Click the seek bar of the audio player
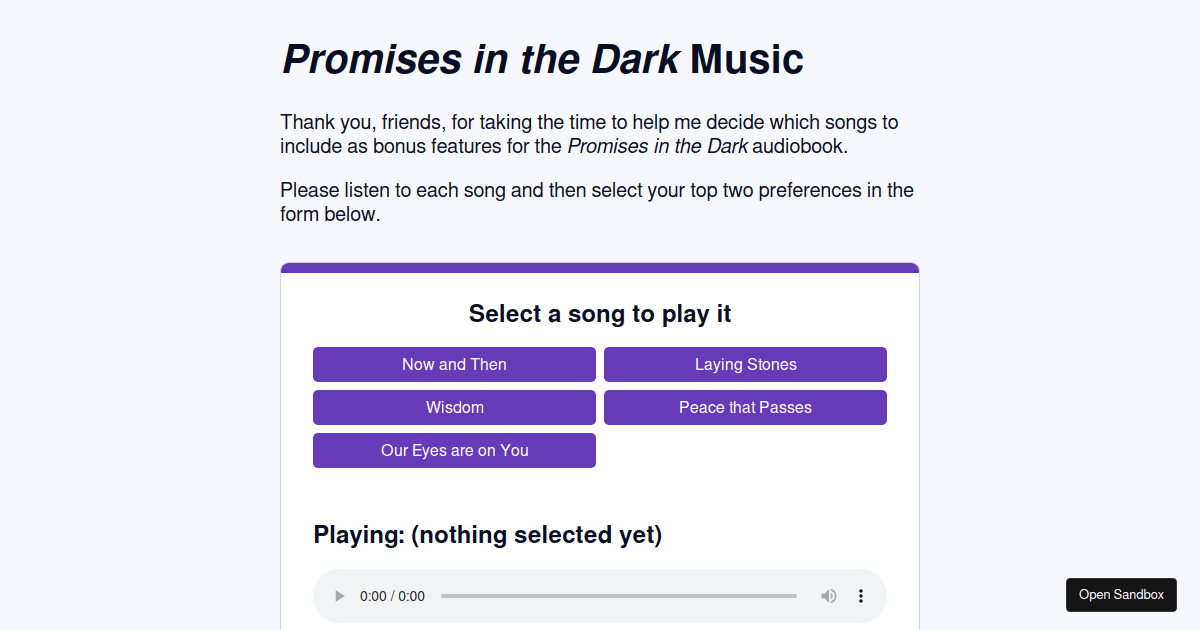 coord(620,595)
